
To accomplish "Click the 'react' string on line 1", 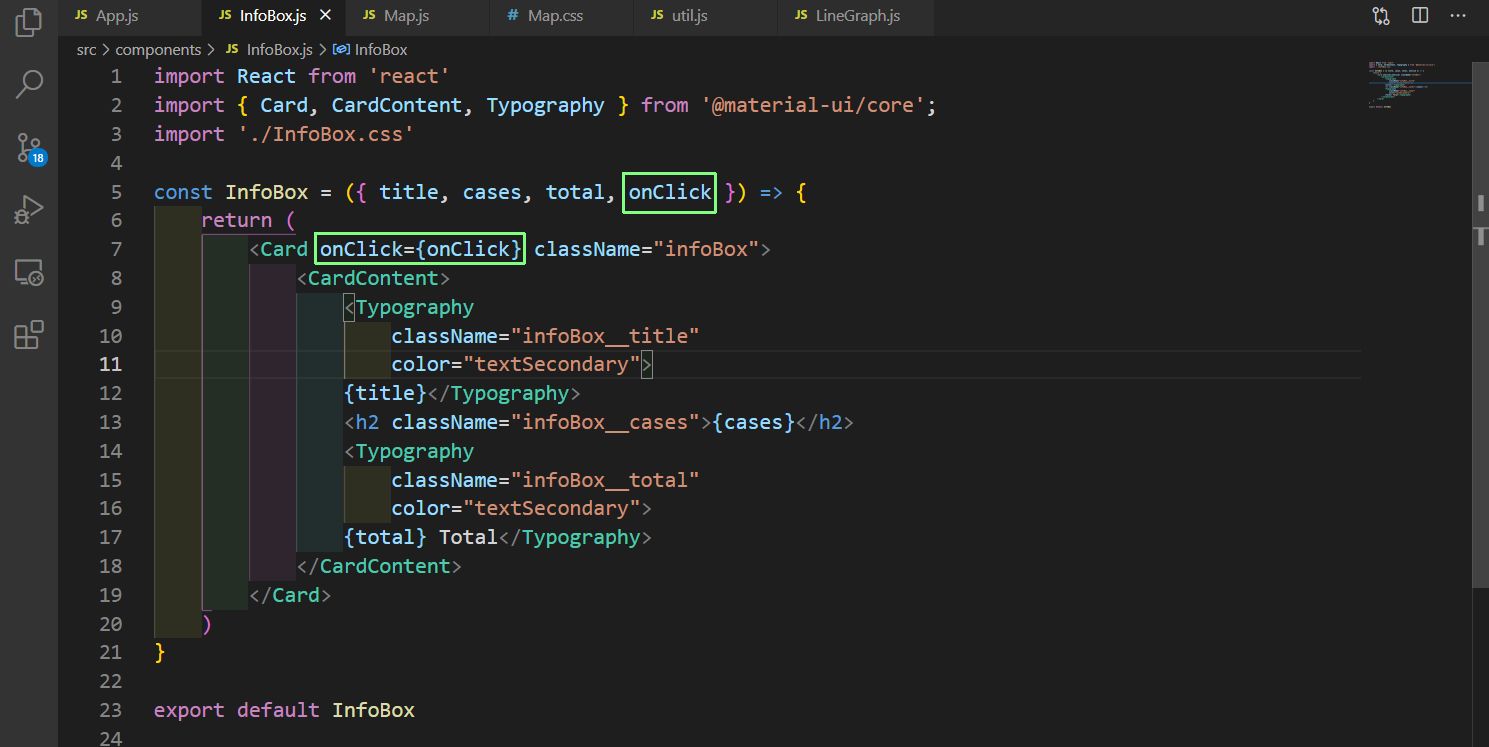I will pos(409,76).
